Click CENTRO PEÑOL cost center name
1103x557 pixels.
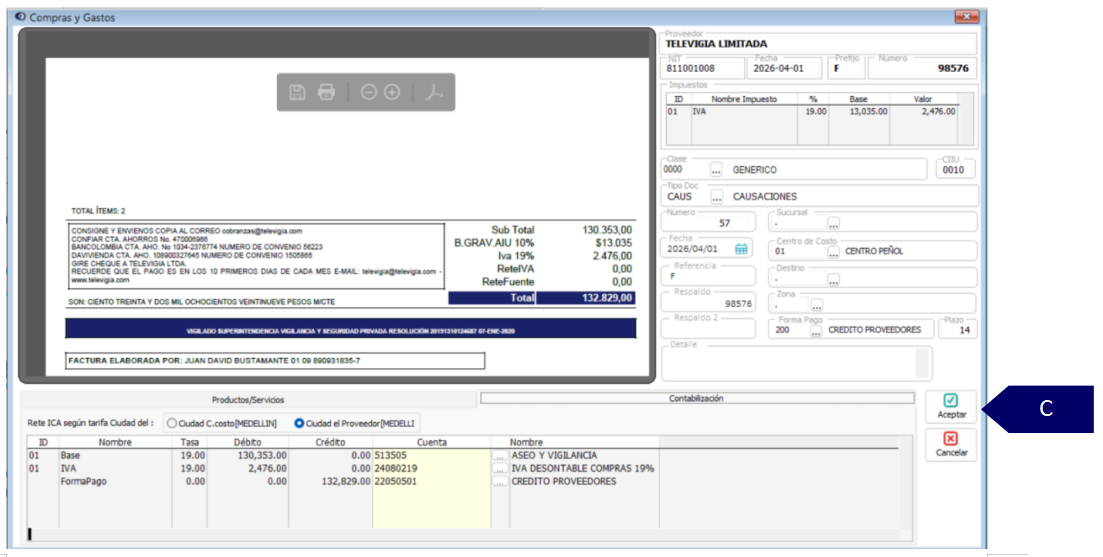874,251
